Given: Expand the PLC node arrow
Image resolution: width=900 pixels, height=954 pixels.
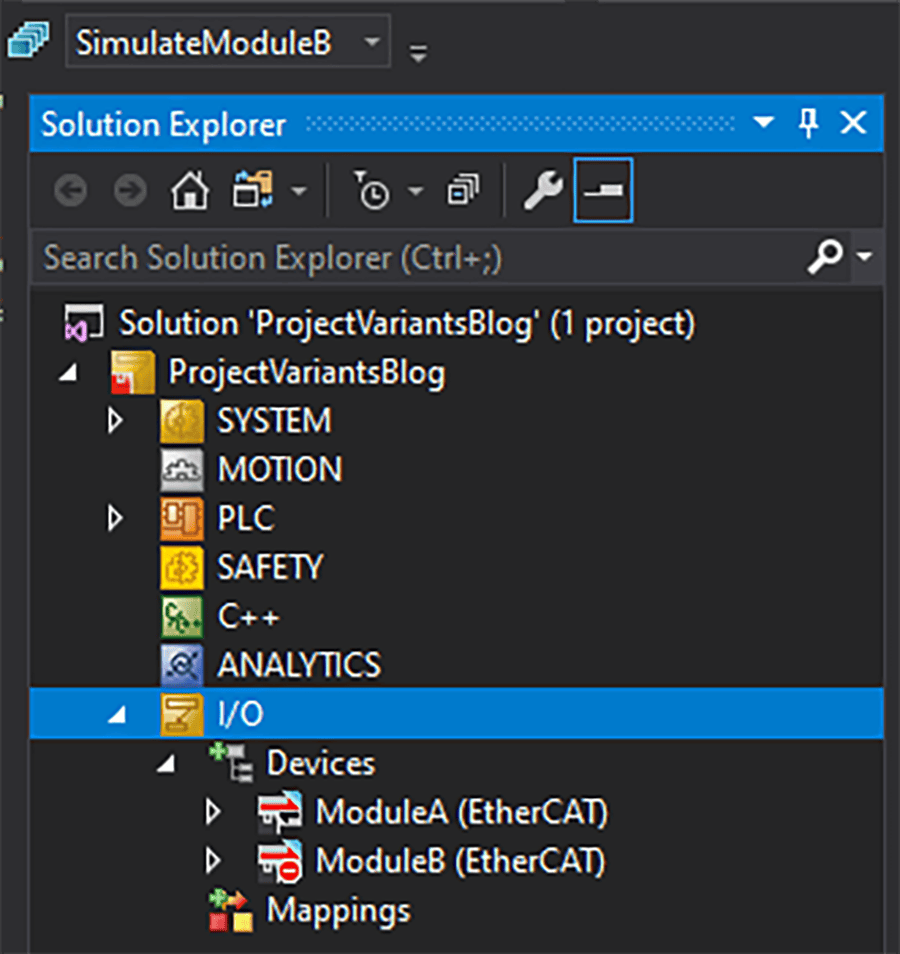Looking at the screenshot, I should 116,519.
